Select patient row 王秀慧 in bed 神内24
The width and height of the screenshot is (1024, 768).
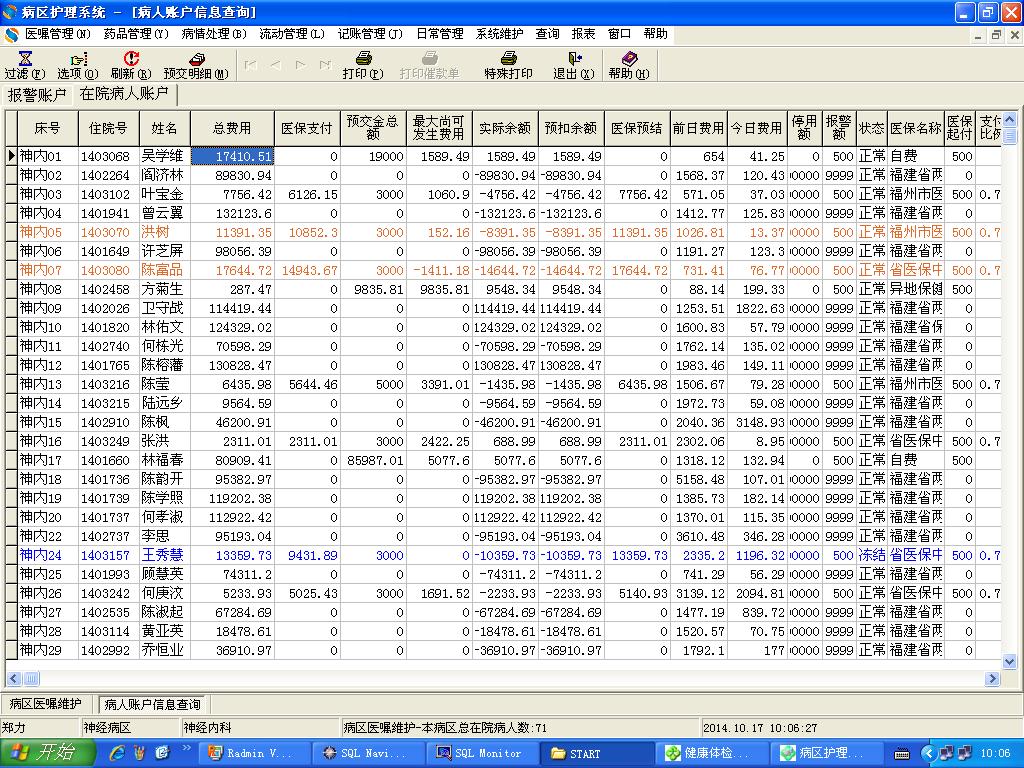click(162, 555)
